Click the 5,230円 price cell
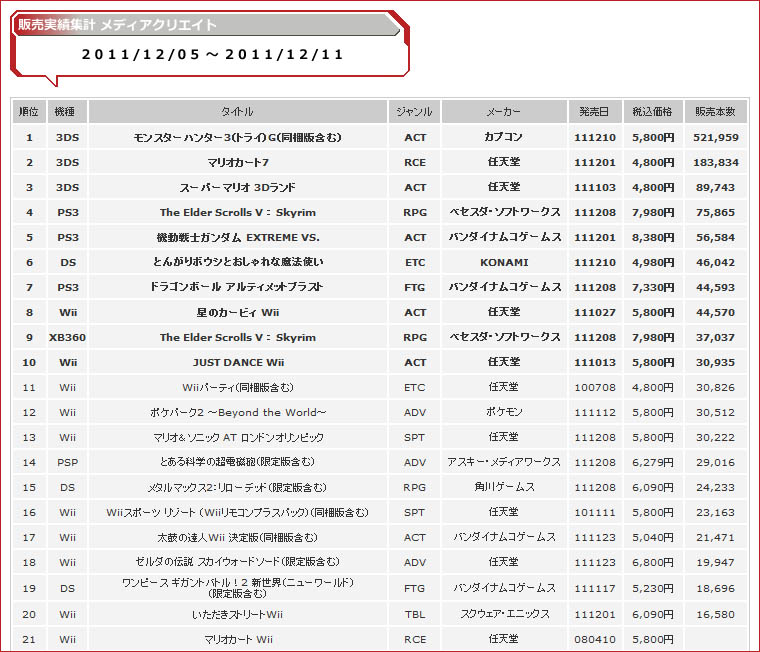This screenshot has width=760, height=652. point(653,588)
